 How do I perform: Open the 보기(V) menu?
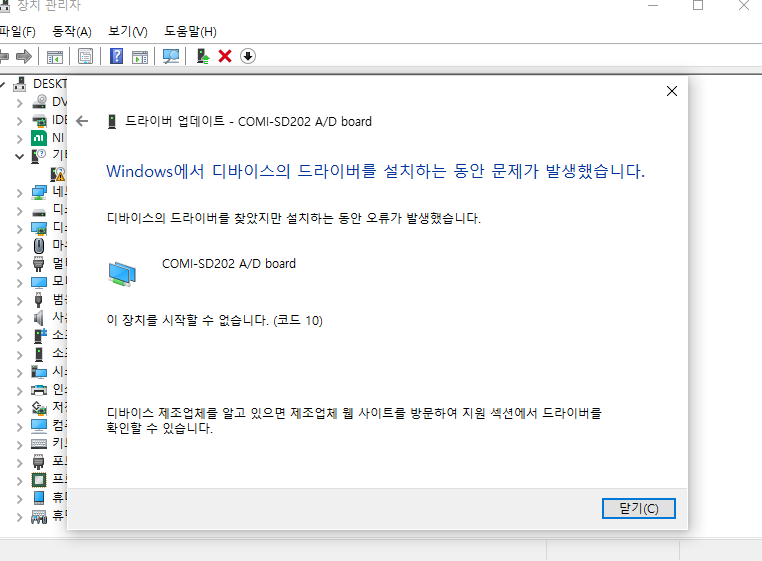128,32
